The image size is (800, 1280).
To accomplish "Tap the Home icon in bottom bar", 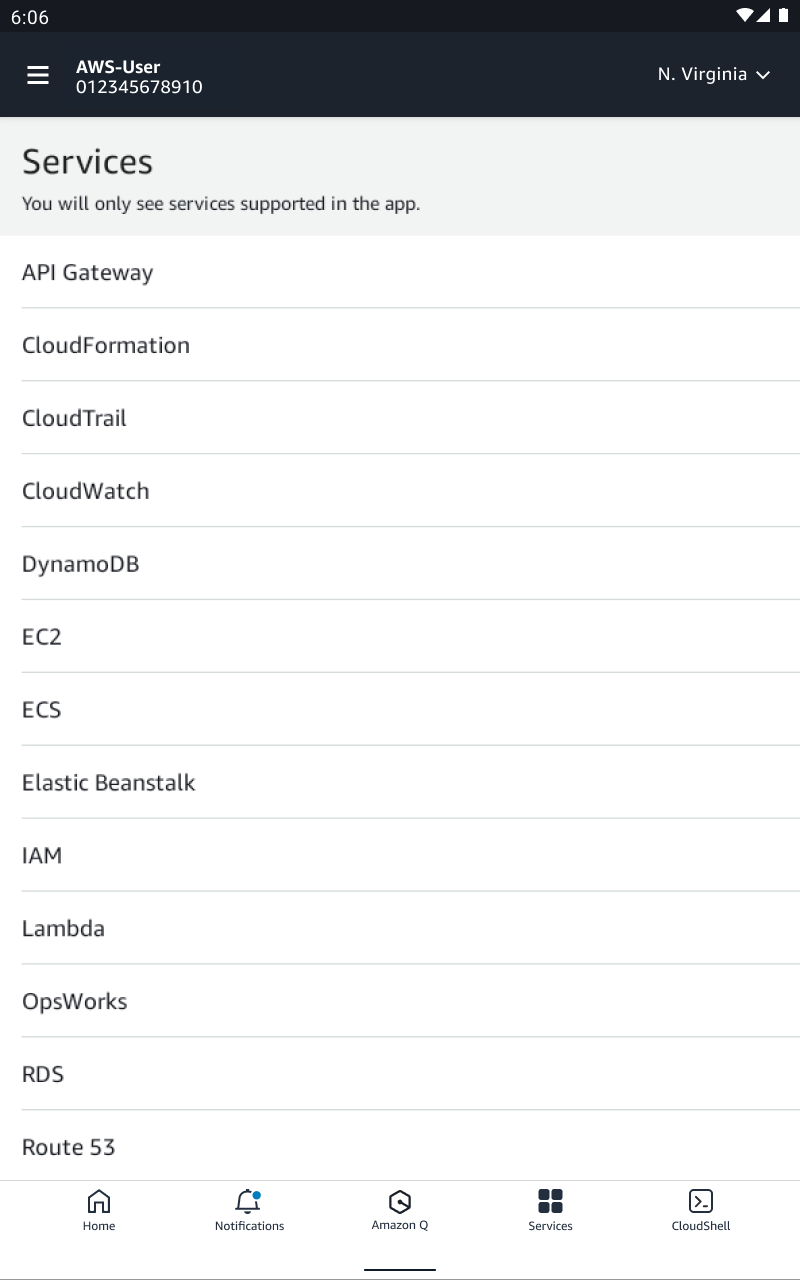I will 99,1201.
